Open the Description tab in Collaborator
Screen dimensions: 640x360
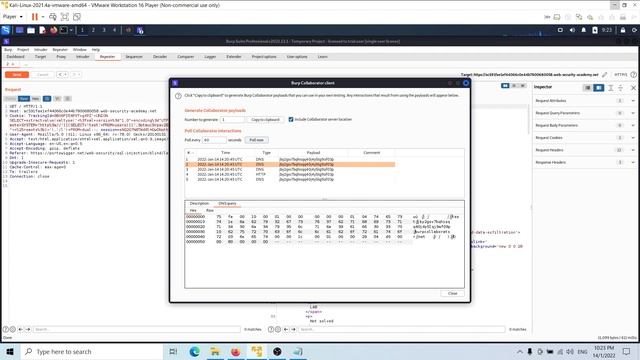[199, 203]
